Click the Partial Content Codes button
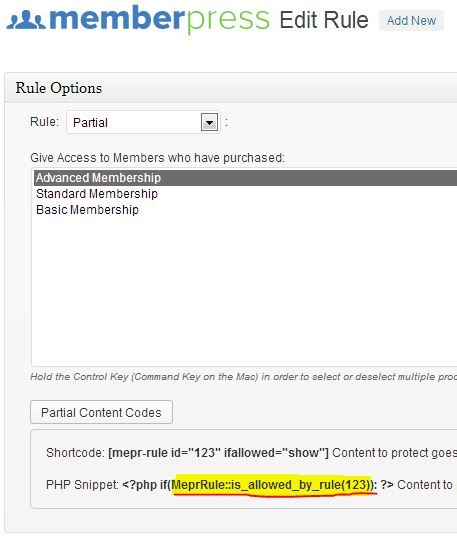Screen dimensions: 457x553 [101, 412]
